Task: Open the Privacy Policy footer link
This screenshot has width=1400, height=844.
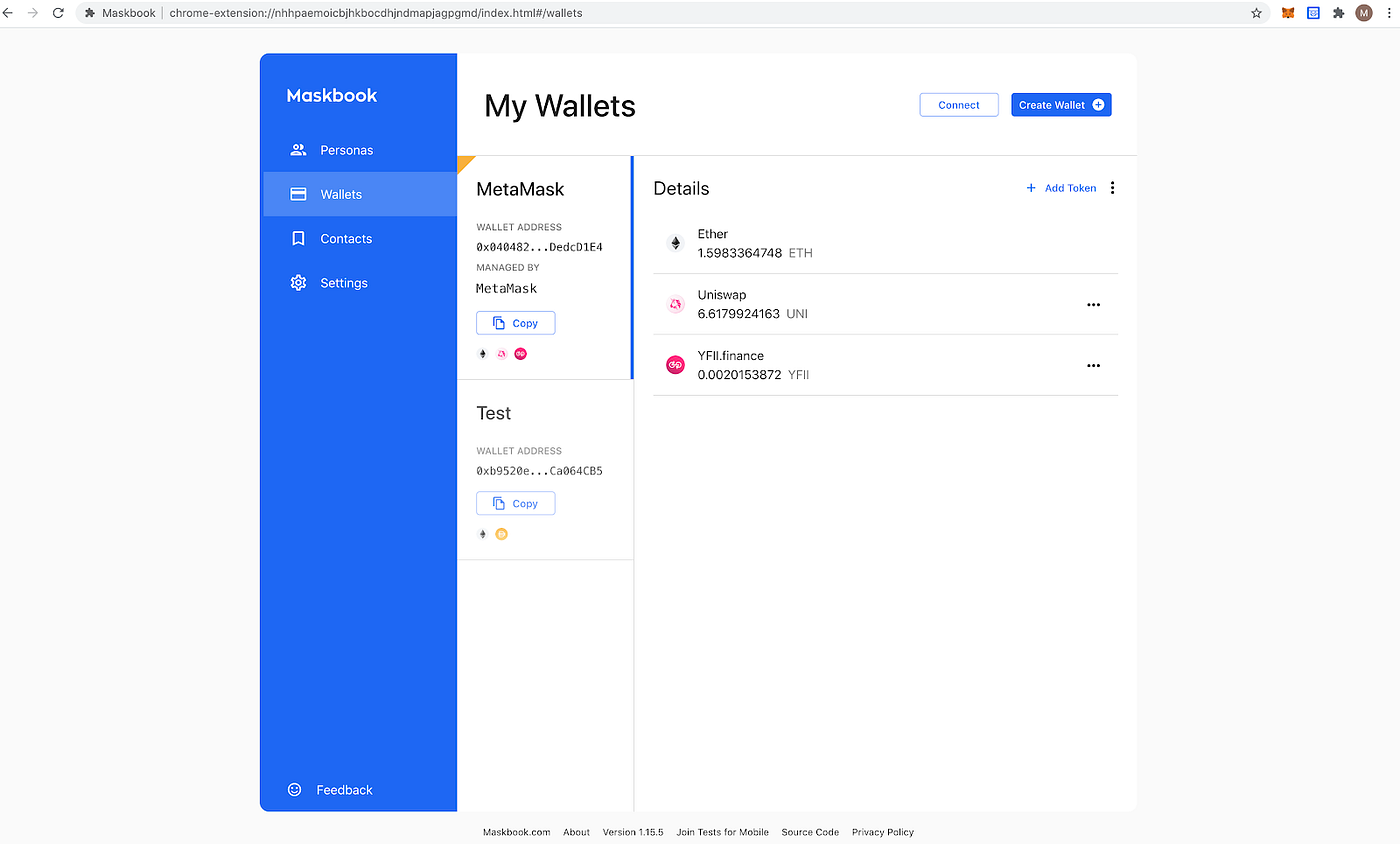Action: (x=883, y=832)
